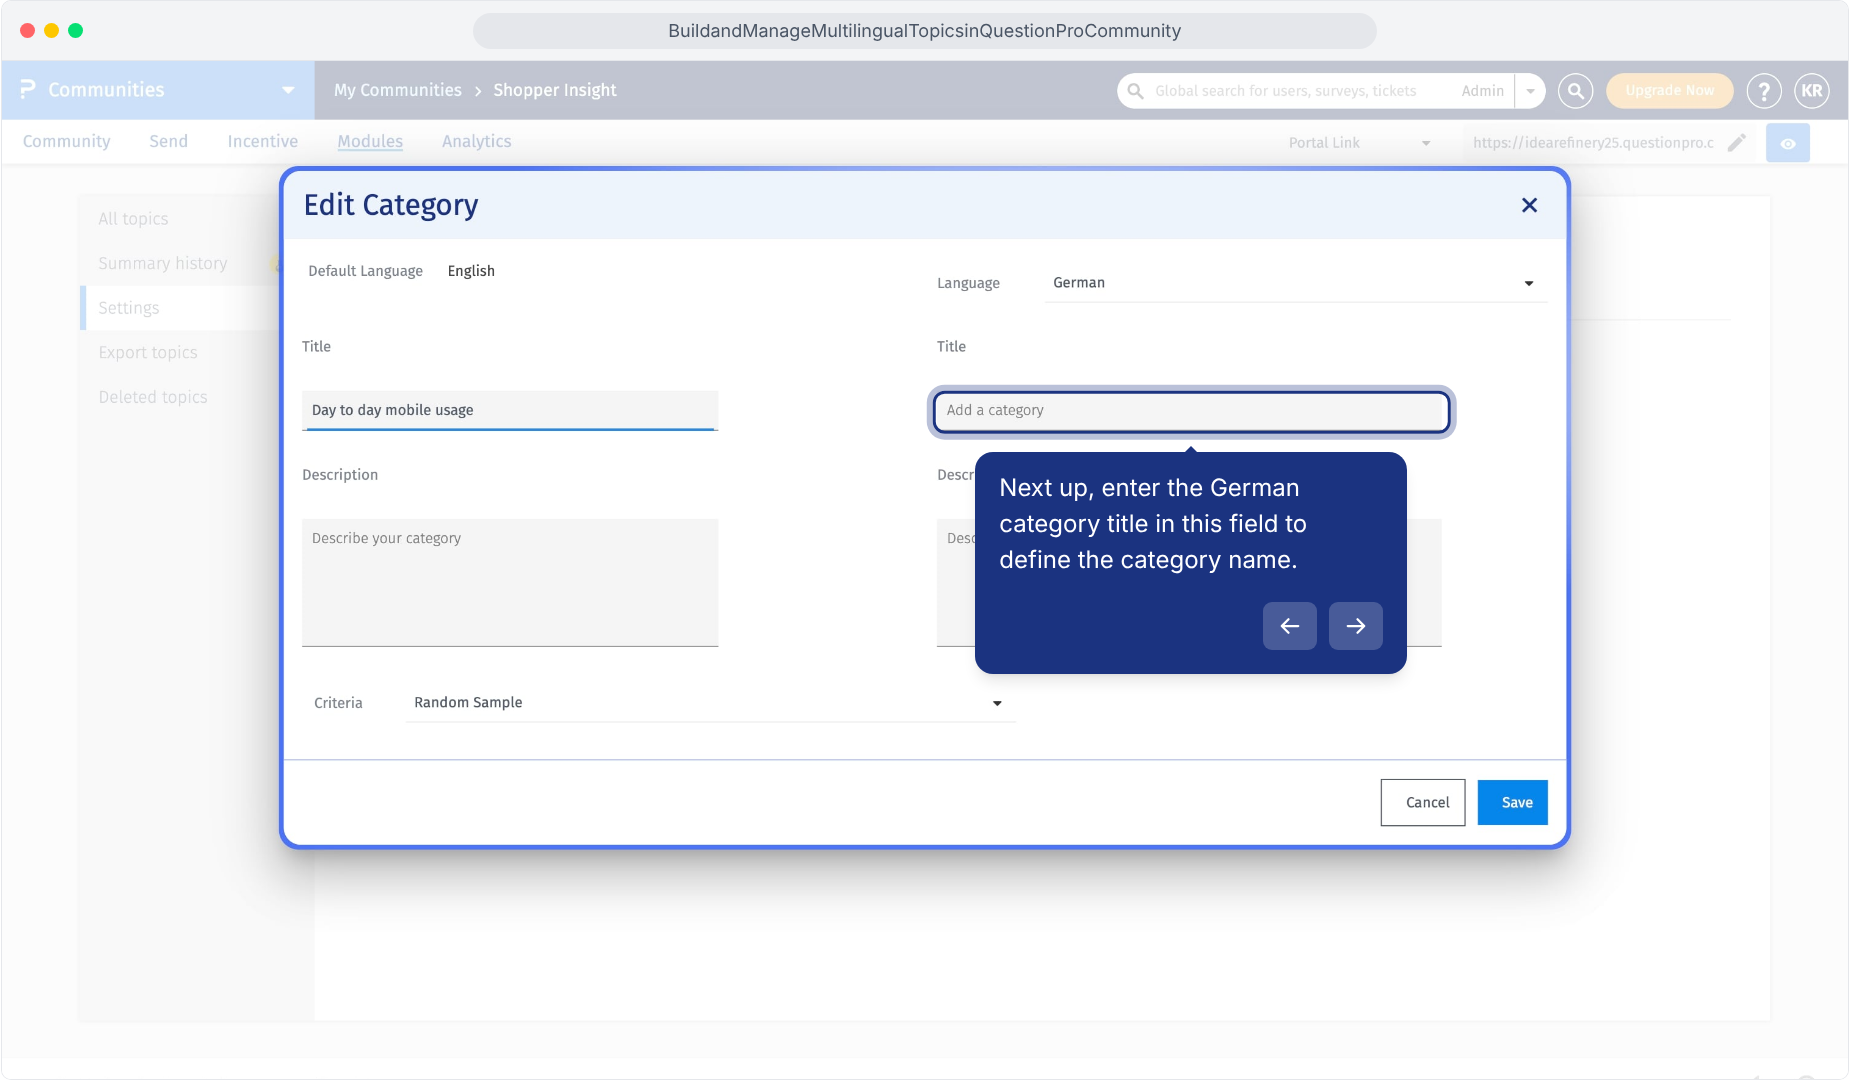Edit portal link with pencil icon
1850x1080 pixels.
[x=1737, y=143]
